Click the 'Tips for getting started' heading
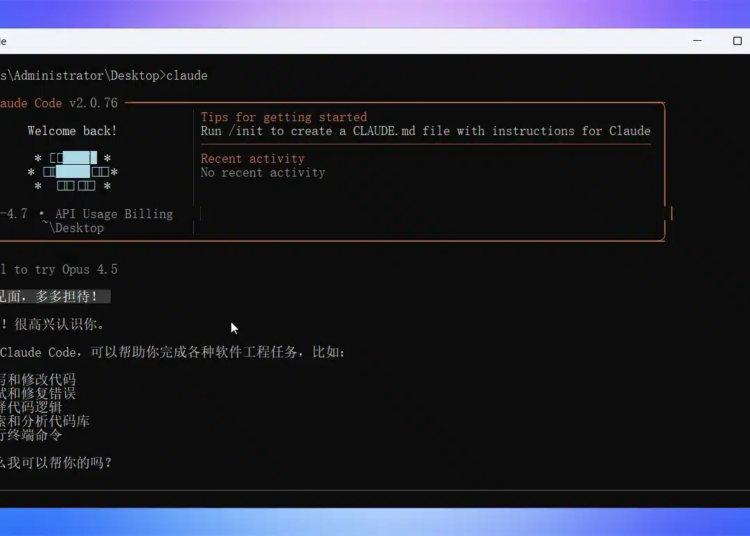Image resolution: width=750 pixels, height=536 pixels. click(x=284, y=117)
